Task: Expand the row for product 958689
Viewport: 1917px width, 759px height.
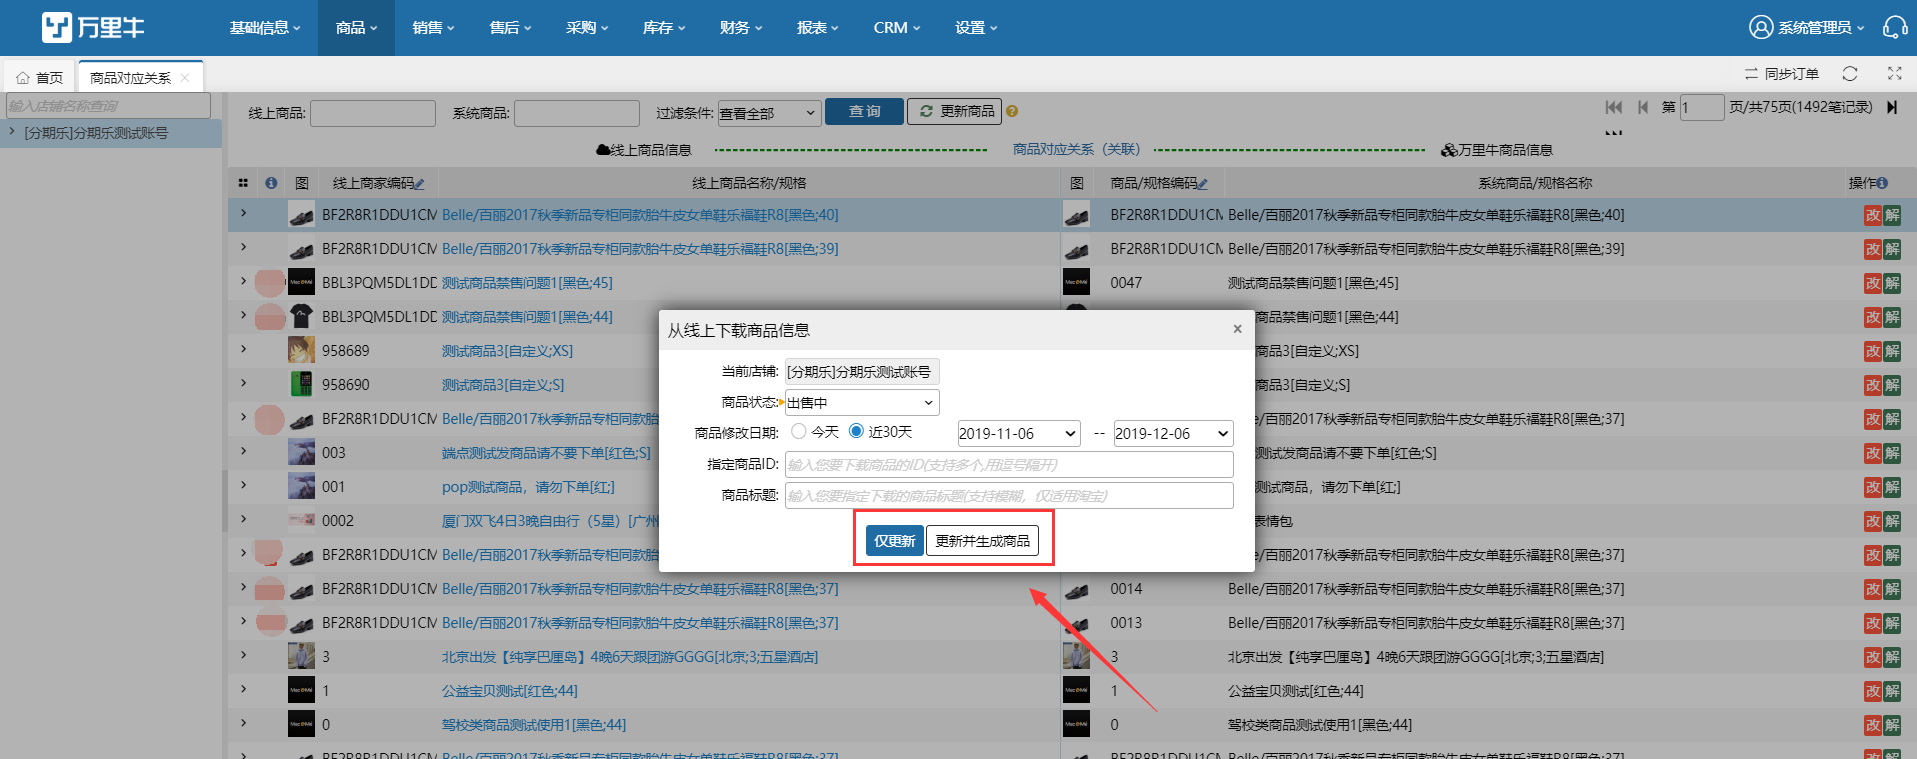Action: coord(243,349)
